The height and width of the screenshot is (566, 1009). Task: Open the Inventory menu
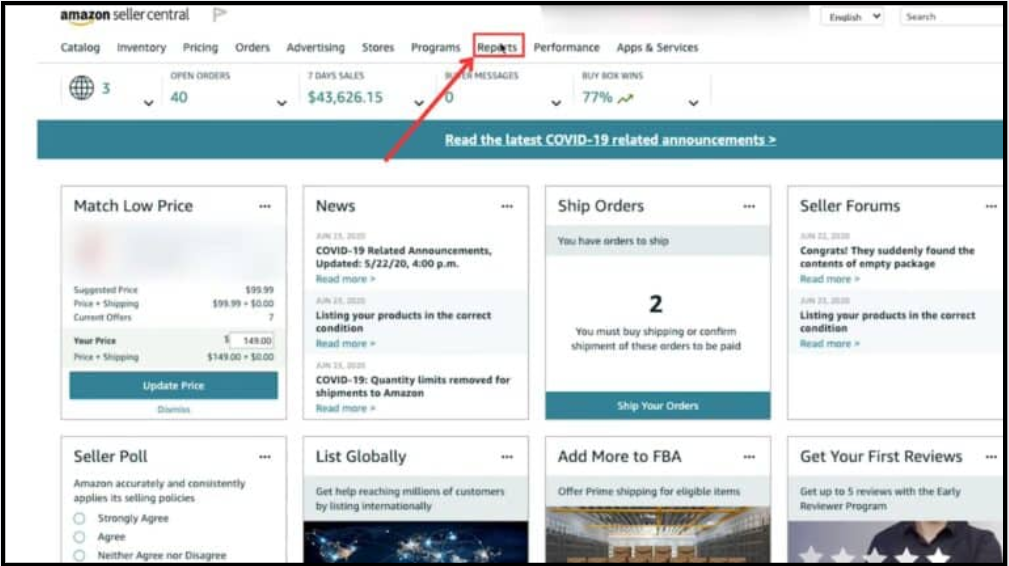click(141, 47)
